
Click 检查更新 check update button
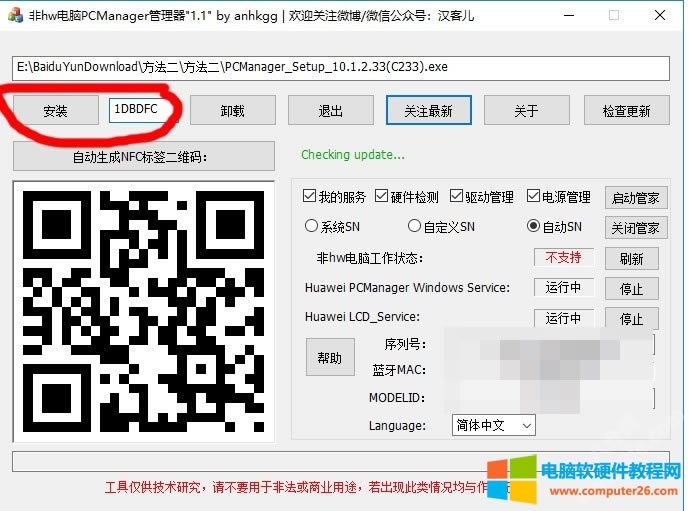coord(627,110)
